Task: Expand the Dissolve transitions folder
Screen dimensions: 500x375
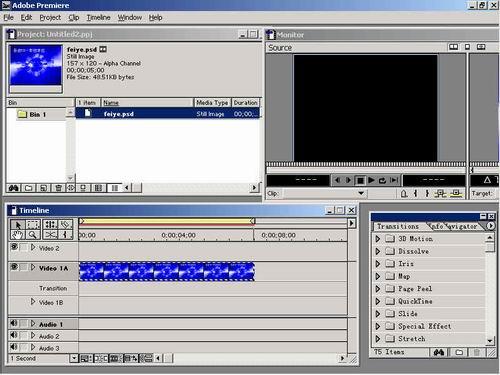Action: 378,251
